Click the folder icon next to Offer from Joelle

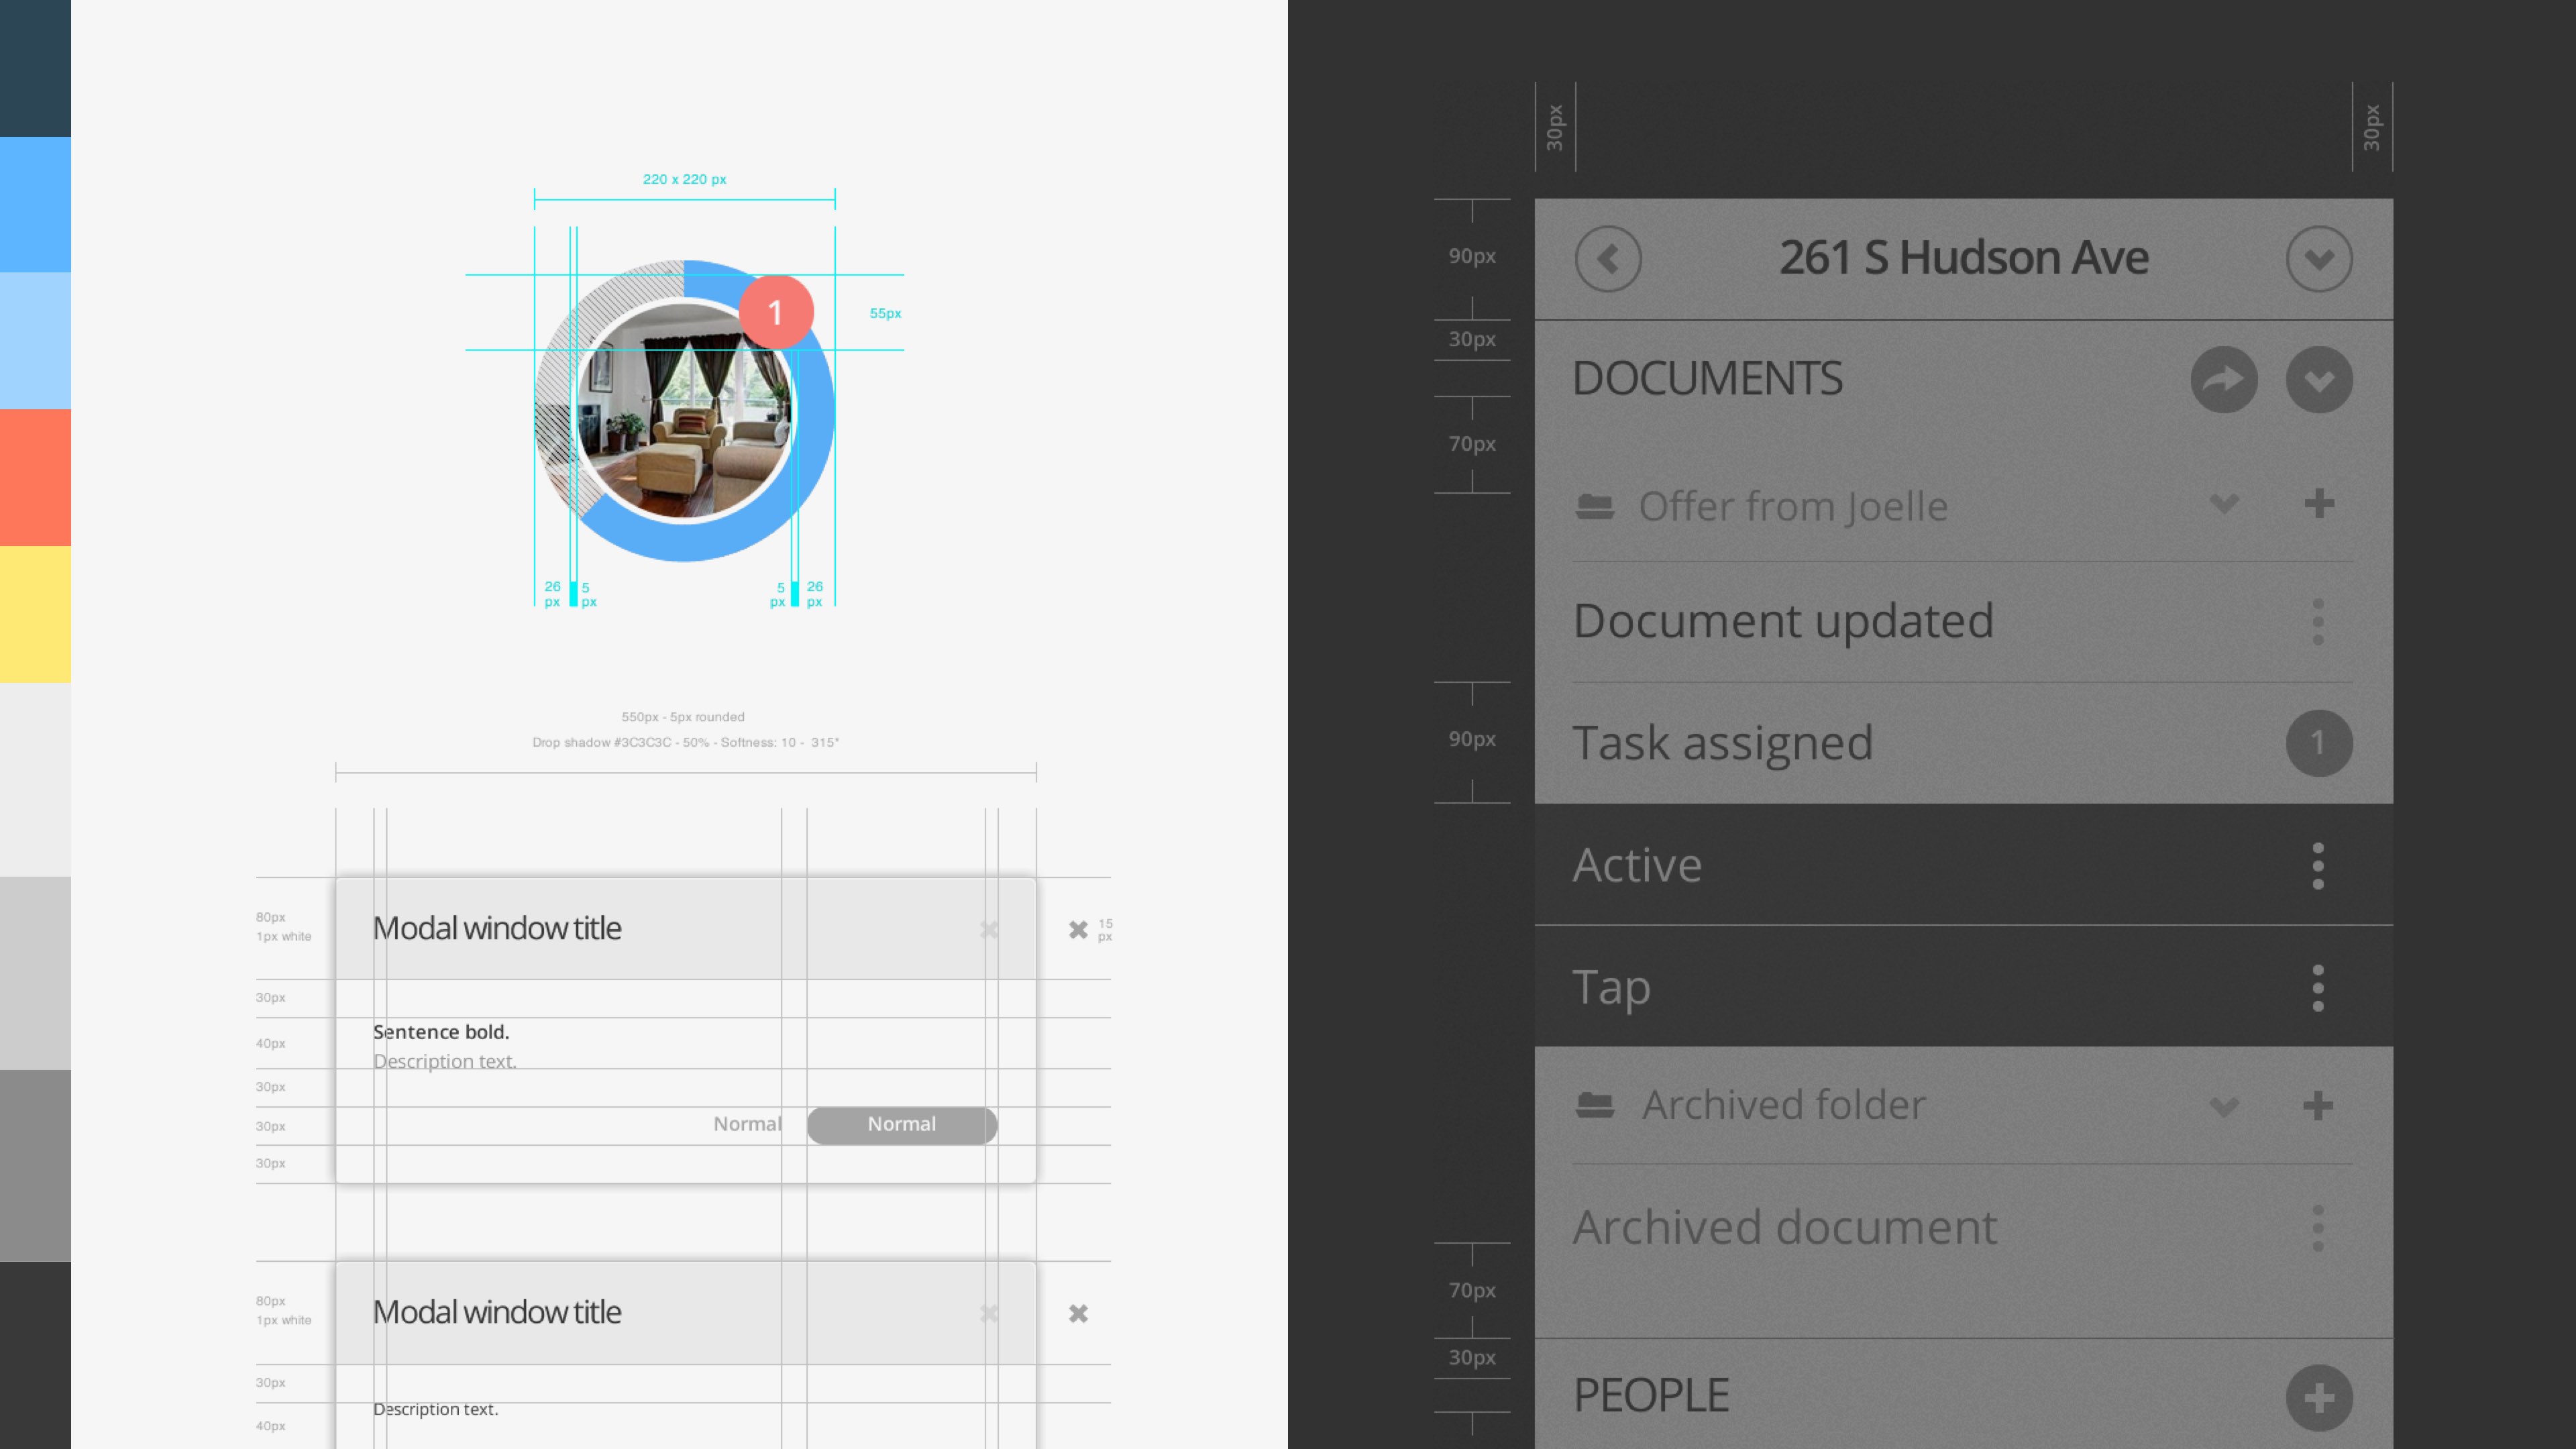pyautogui.click(x=1595, y=507)
